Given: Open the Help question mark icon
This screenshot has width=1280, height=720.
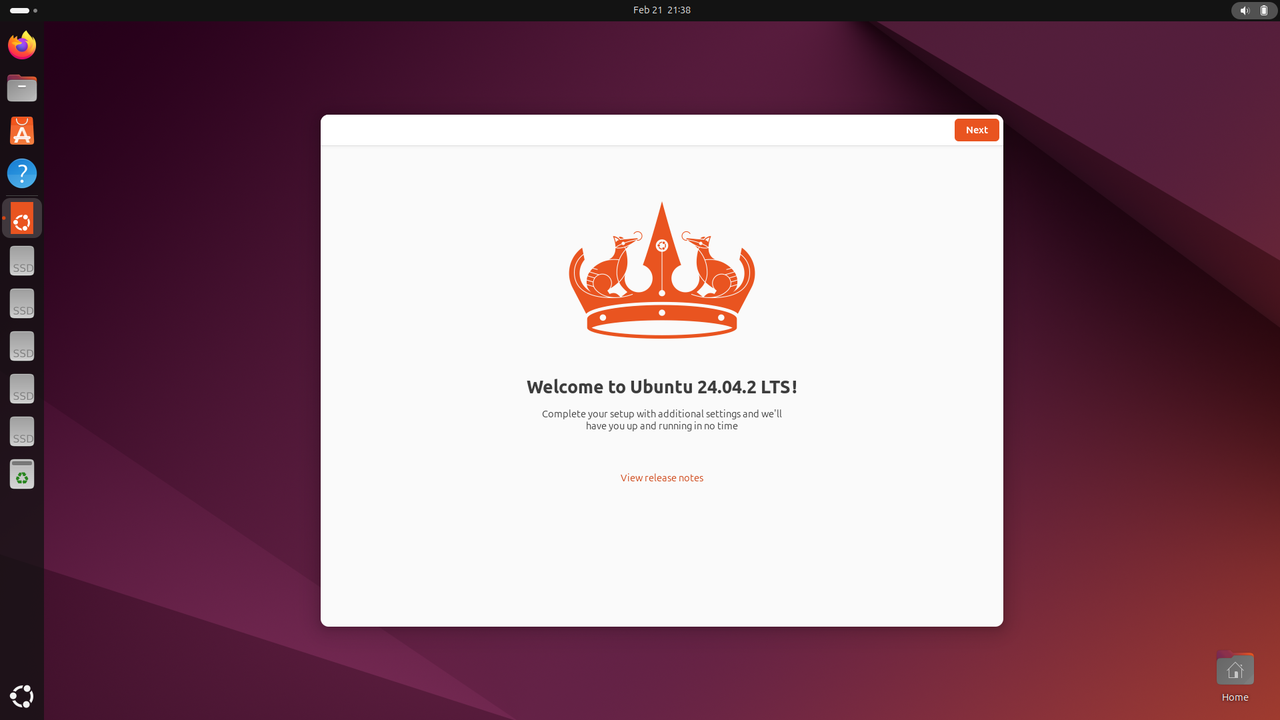Looking at the screenshot, I should [x=22, y=174].
